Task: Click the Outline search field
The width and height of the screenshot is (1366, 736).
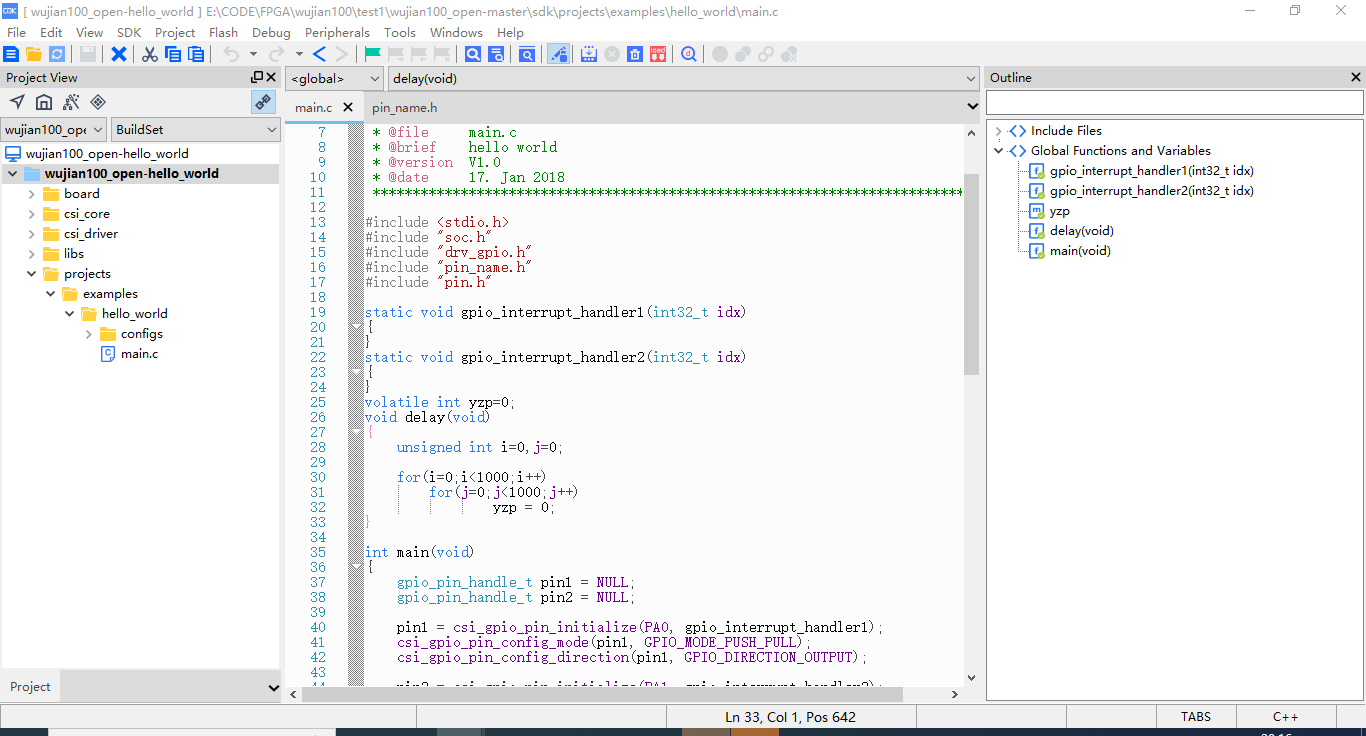Action: 1174,103
